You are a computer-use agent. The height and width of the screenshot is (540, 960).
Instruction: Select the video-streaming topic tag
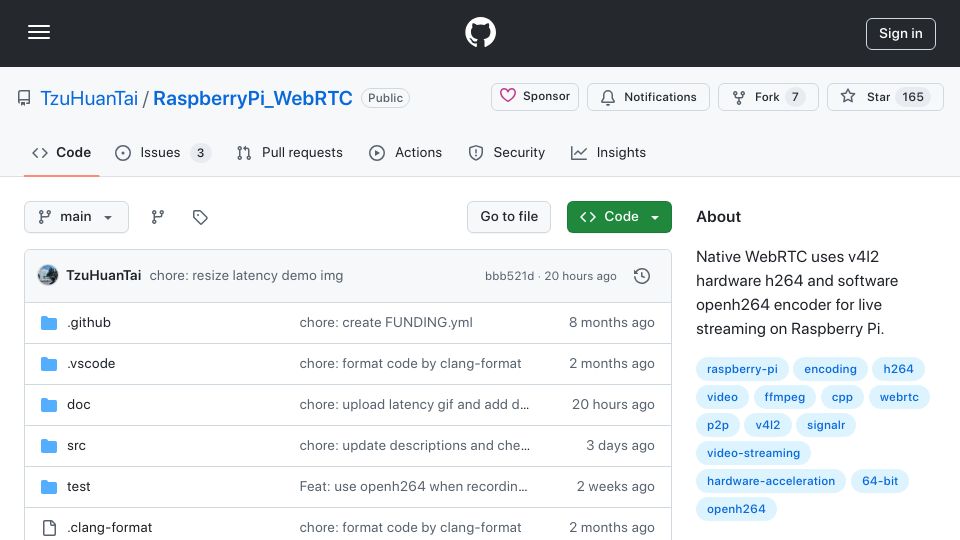pos(753,453)
